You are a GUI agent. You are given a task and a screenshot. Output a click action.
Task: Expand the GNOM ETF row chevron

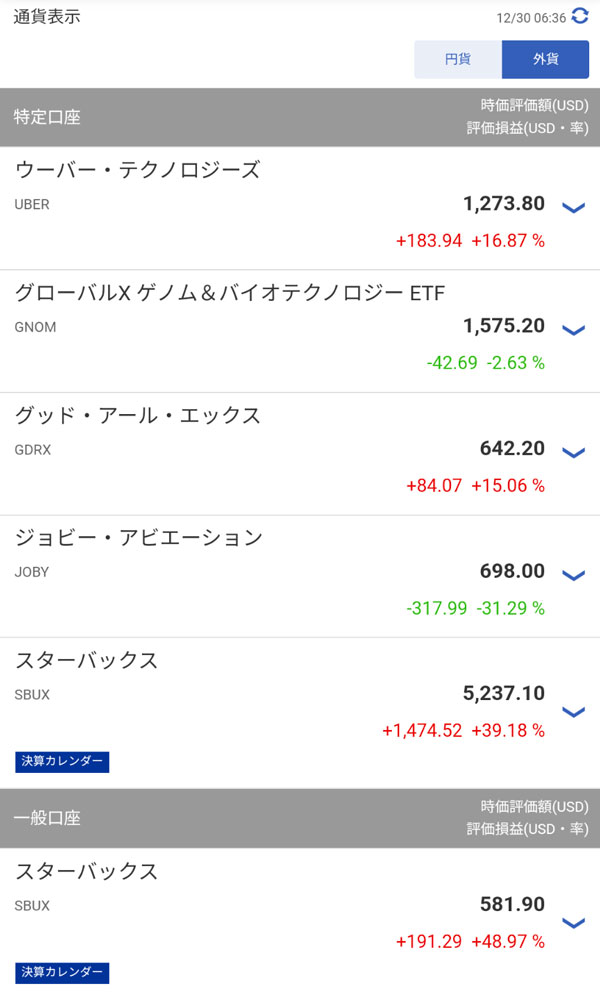[x=573, y=330]
